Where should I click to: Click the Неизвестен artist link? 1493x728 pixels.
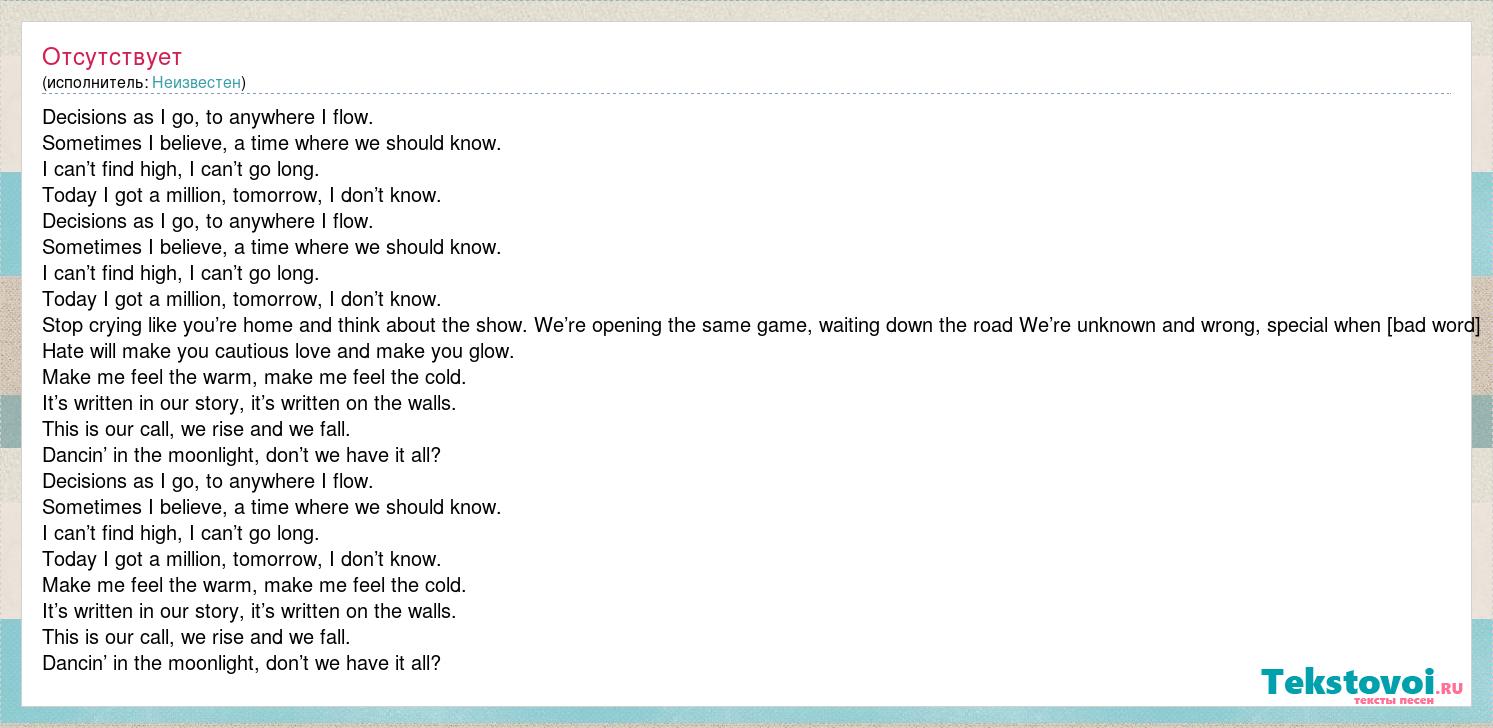(x=196, y=82)
